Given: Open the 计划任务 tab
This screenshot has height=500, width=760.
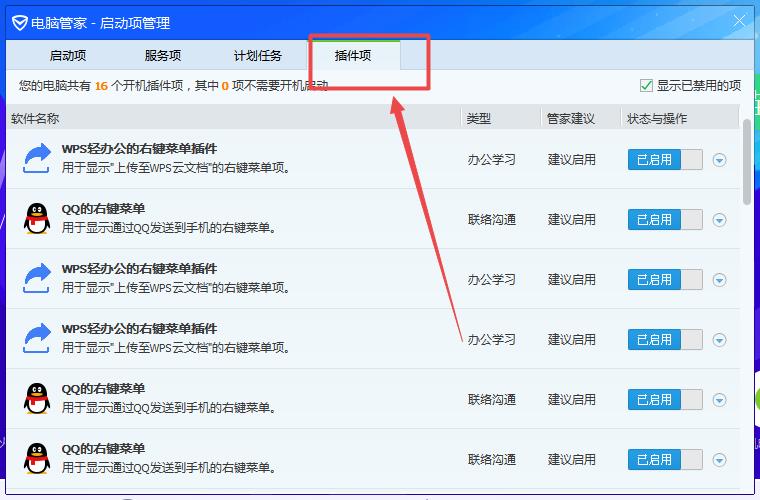Looking at the screenshot, I should click(257, 56).
